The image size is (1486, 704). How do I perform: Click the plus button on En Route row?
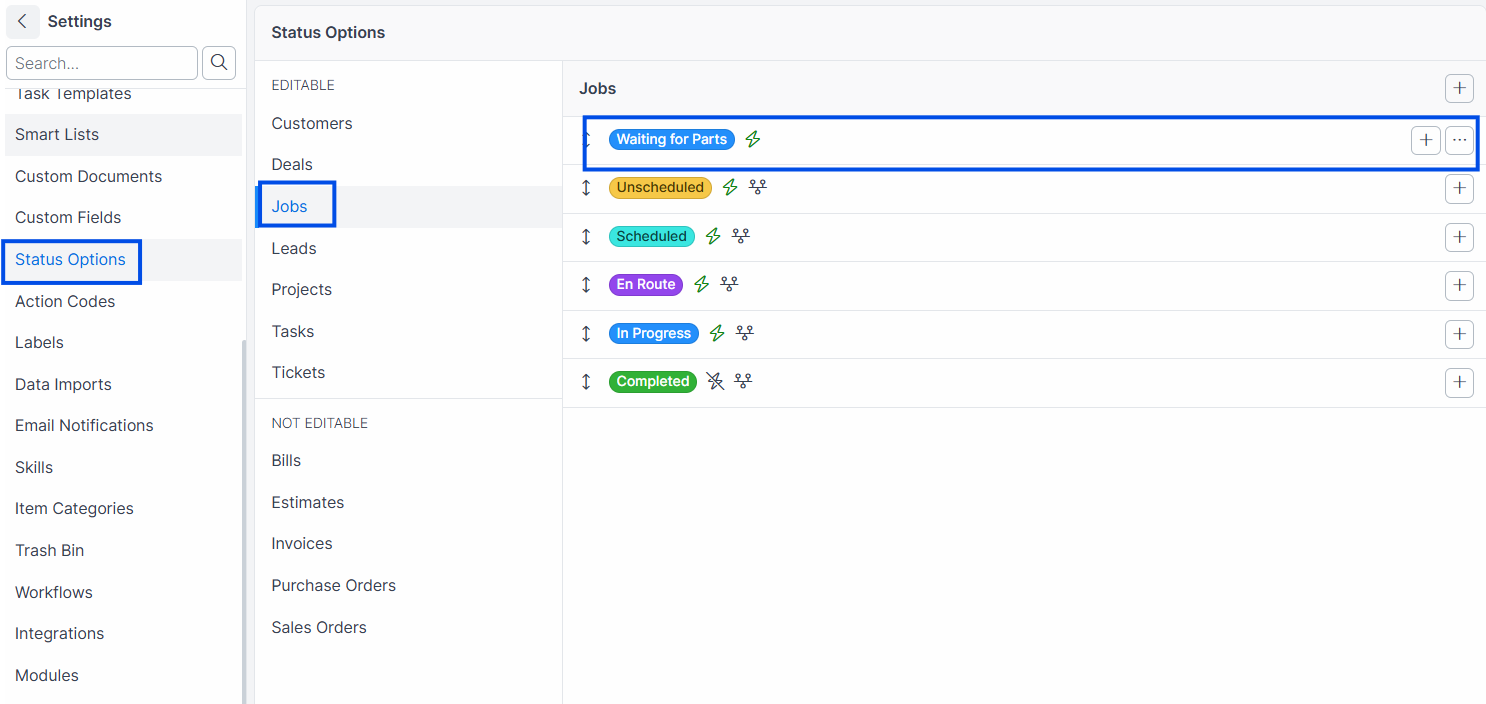(x=1459, y=285)
